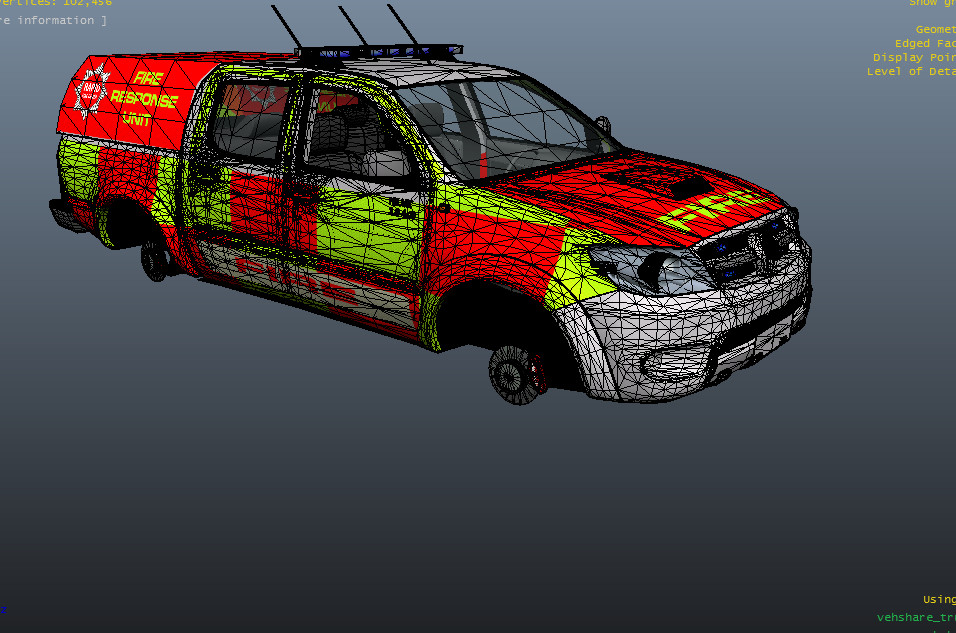Click the roof-mounted light bar

point(380,50)
